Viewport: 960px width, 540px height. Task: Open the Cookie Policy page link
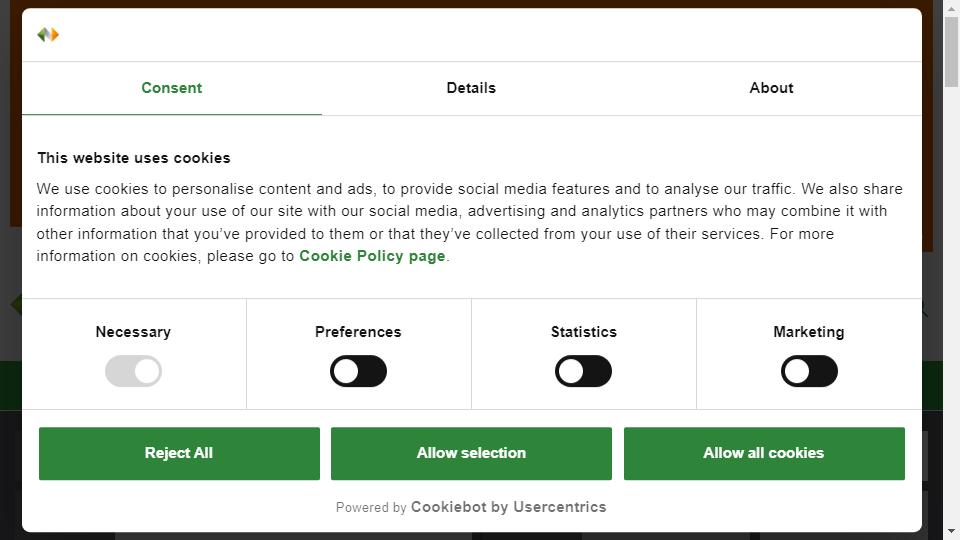tap(372, 256)
